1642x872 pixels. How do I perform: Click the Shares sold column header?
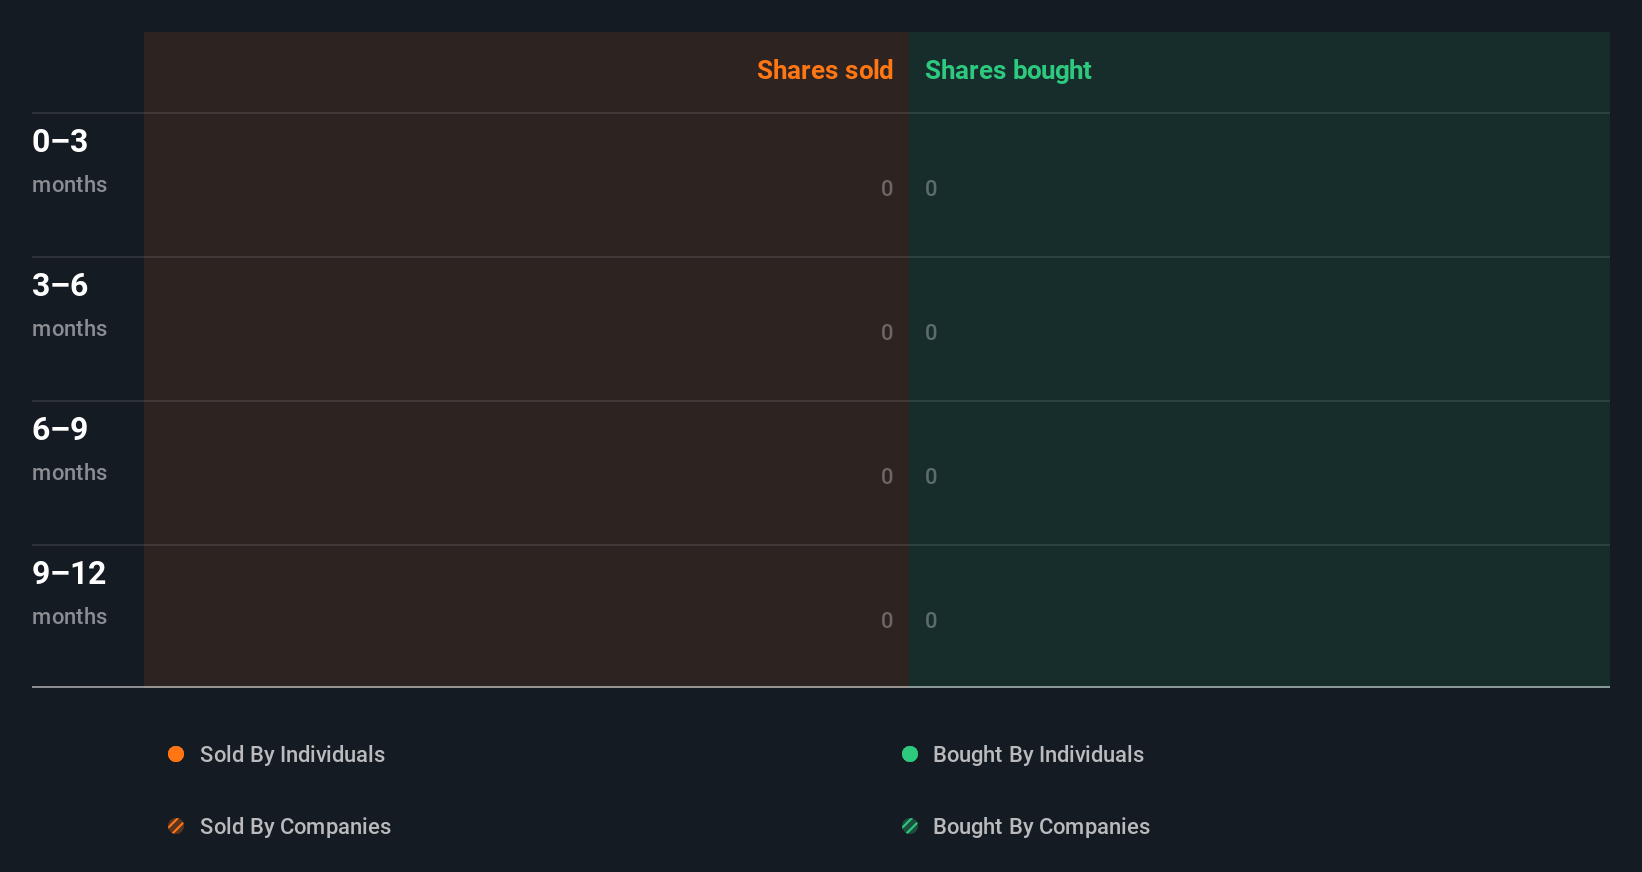[824, 70]
